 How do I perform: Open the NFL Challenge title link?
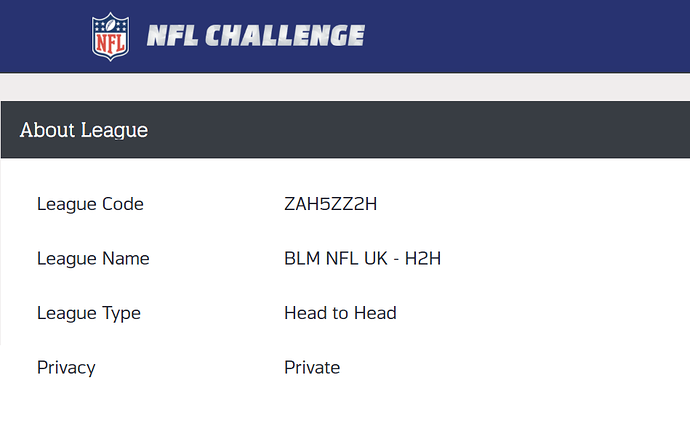tap(256, 36)
